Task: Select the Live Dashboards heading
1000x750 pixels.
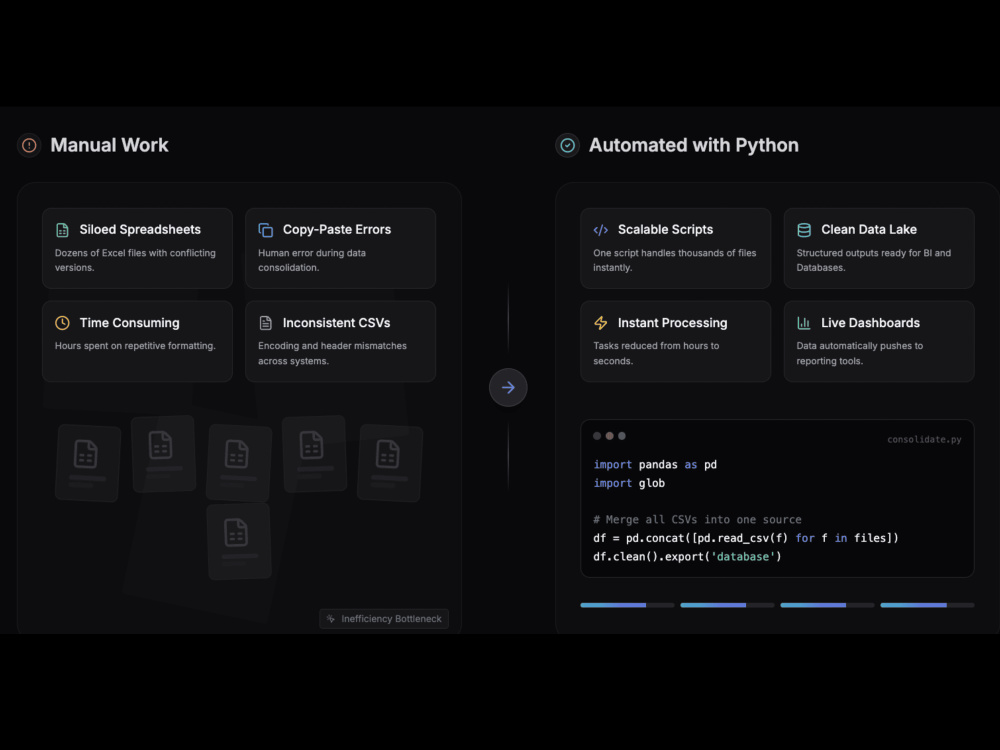Action: 870,323
